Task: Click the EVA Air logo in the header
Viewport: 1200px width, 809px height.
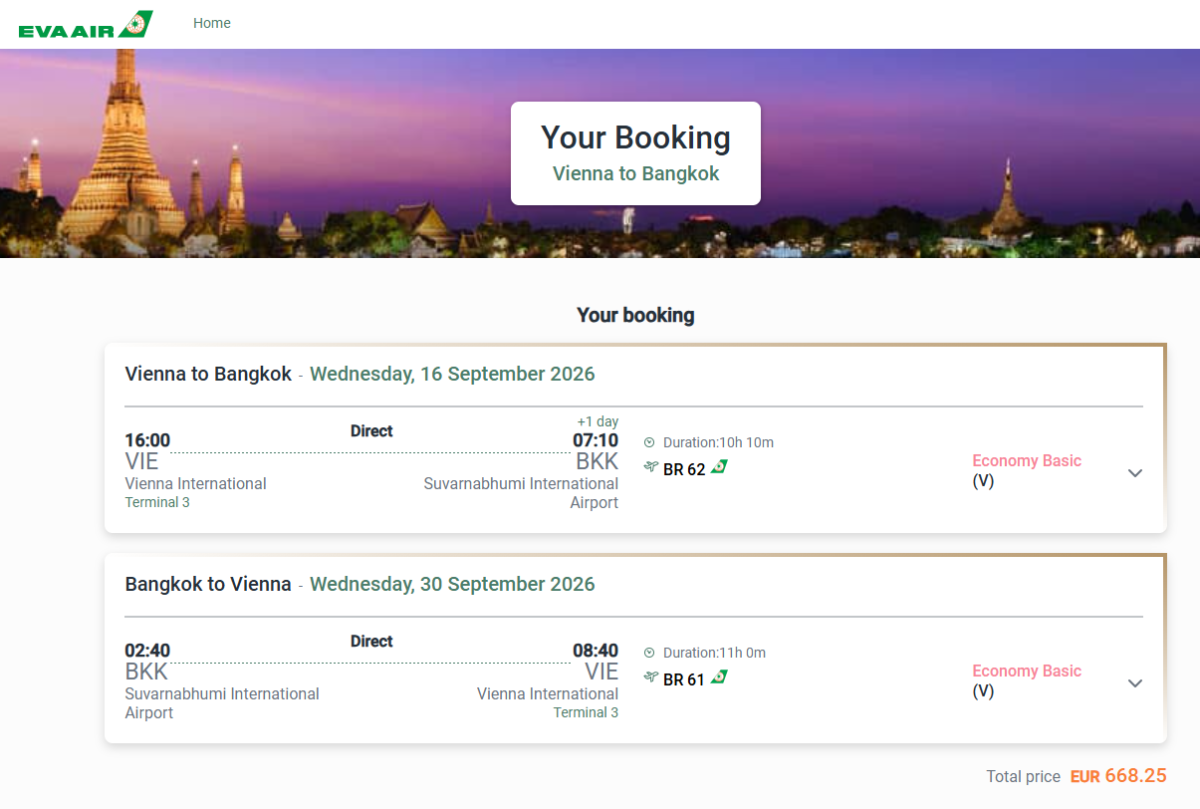Action: click(x=85, y=25)
